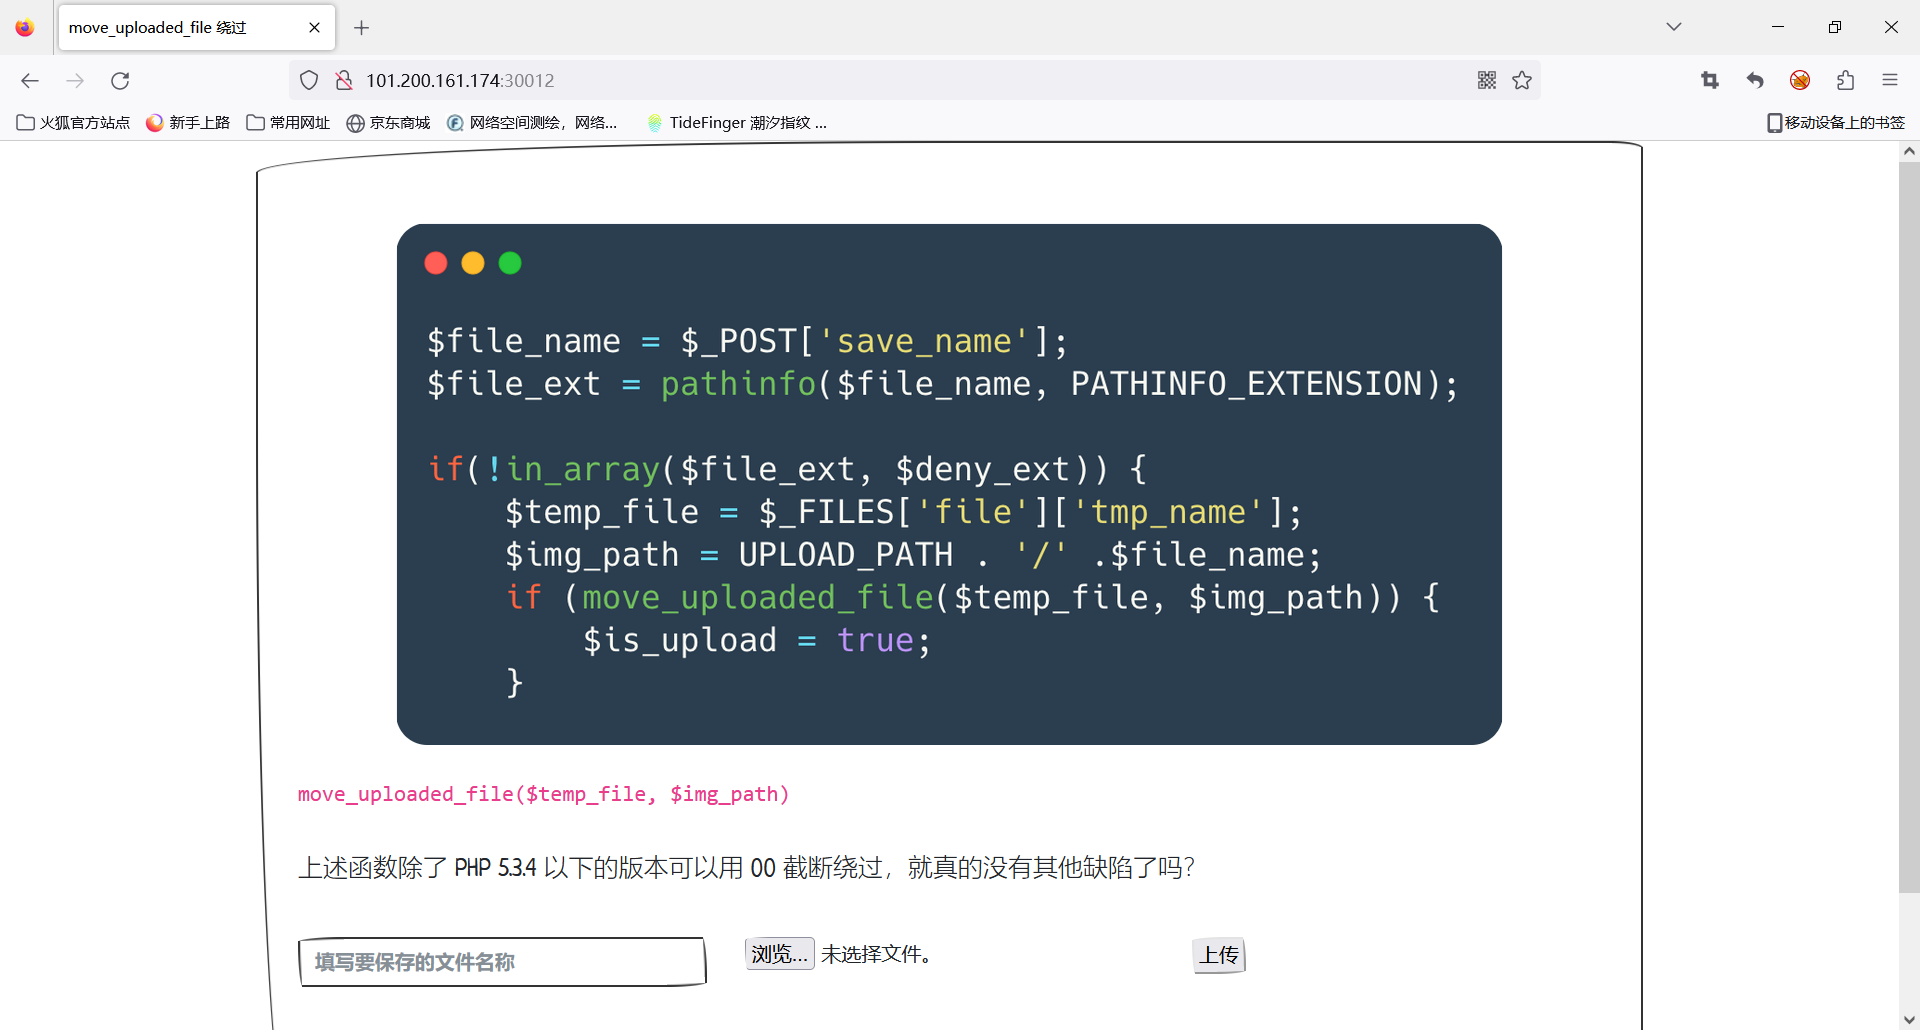The image size is (1920, 1030).
Task: Click the green dot in code window
Action: (510, 263)
